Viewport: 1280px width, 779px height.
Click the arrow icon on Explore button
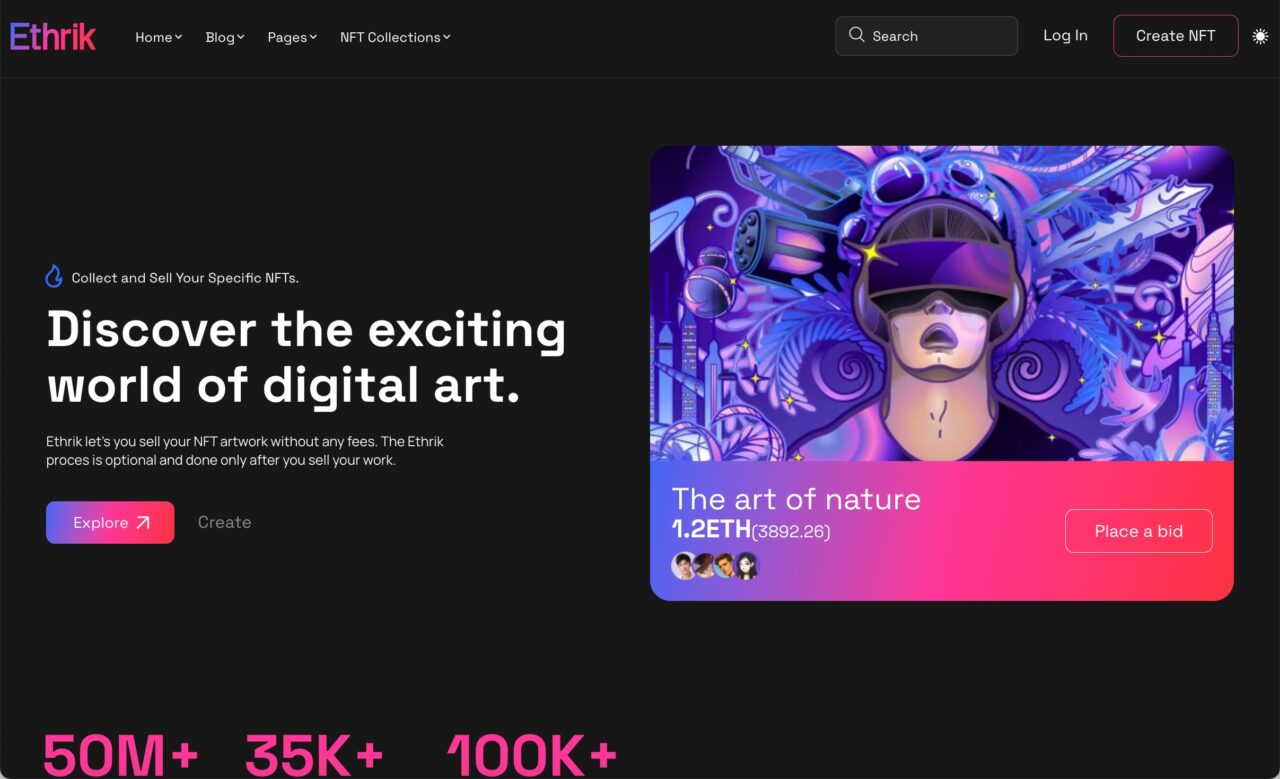[x=142, y=523]
